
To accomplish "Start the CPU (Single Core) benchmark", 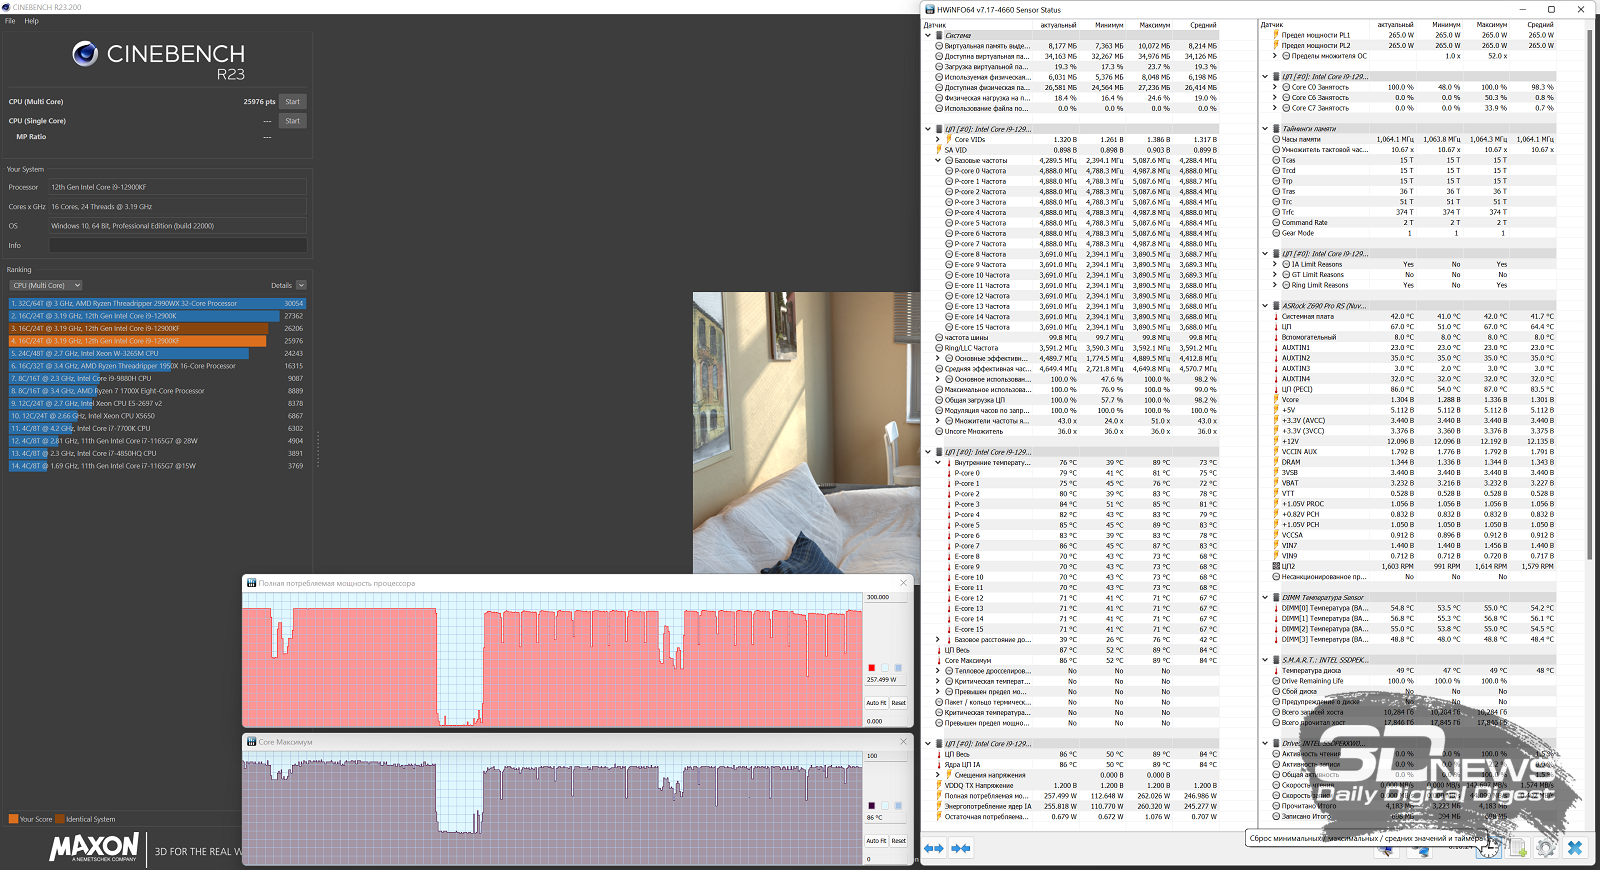I will pos(292,121).
